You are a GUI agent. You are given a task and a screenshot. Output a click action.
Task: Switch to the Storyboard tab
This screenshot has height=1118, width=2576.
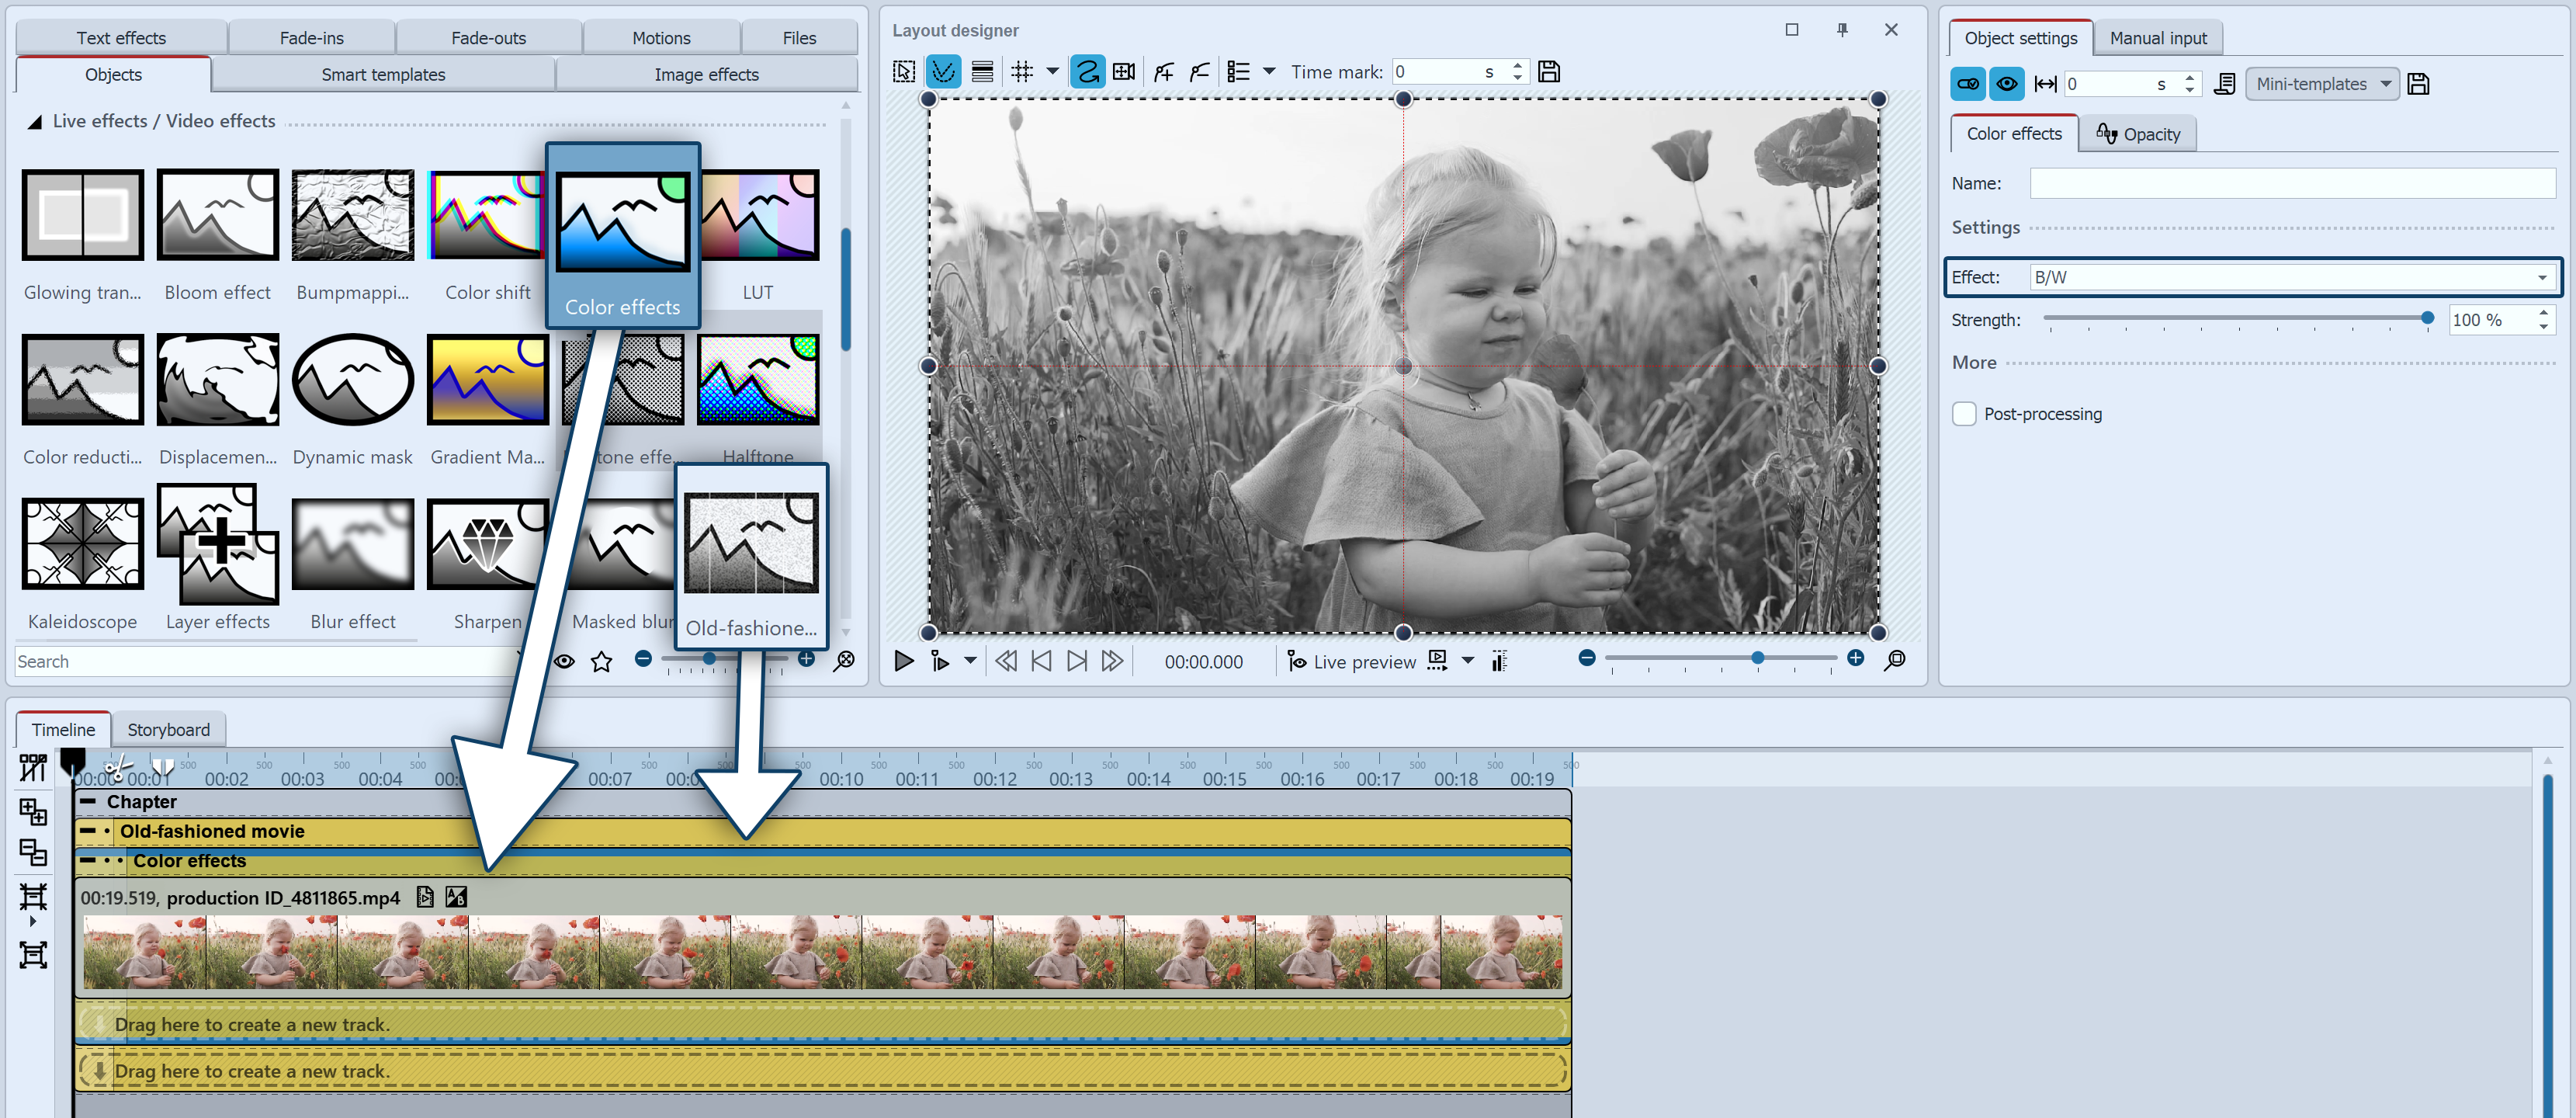coord(168,729)
